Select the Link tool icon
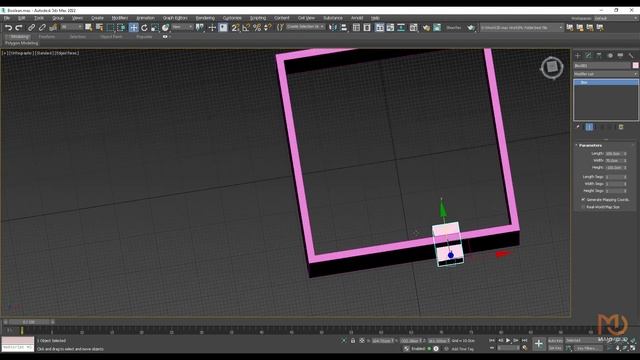The image size is (640, 360). [31, 28]
